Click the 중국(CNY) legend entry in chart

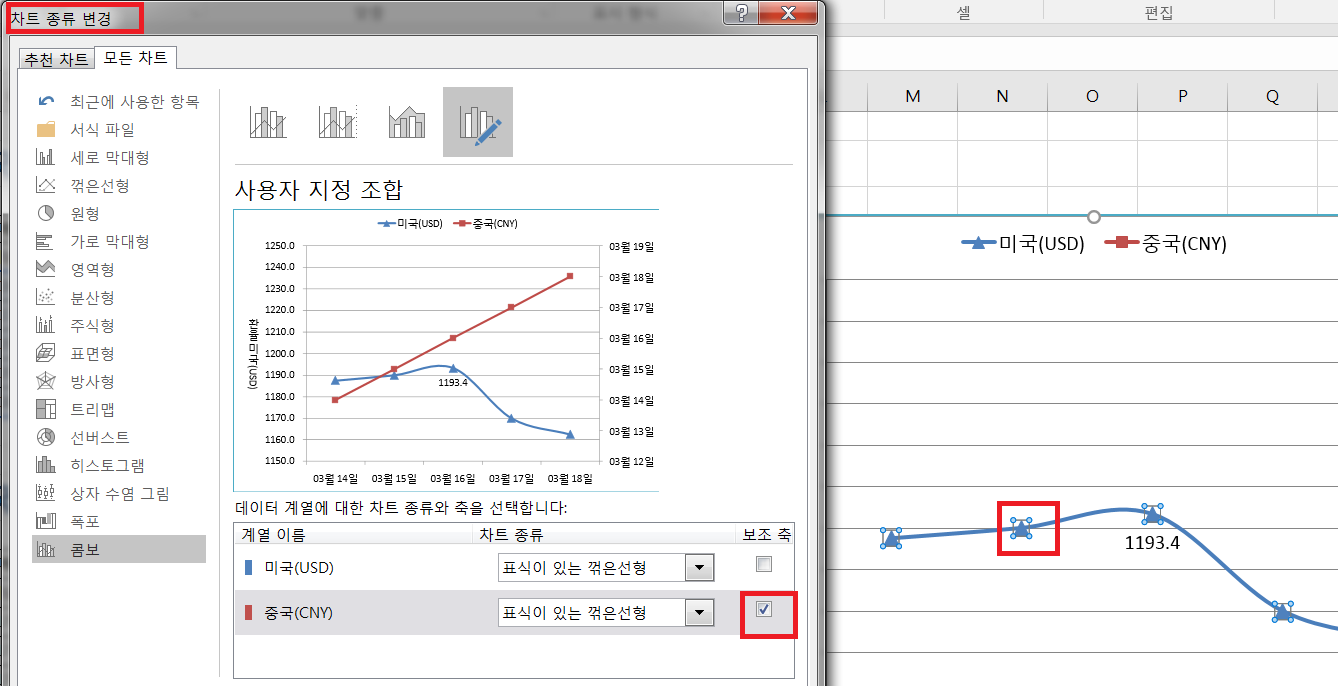pyautogui.click(x=1166, y=243)
